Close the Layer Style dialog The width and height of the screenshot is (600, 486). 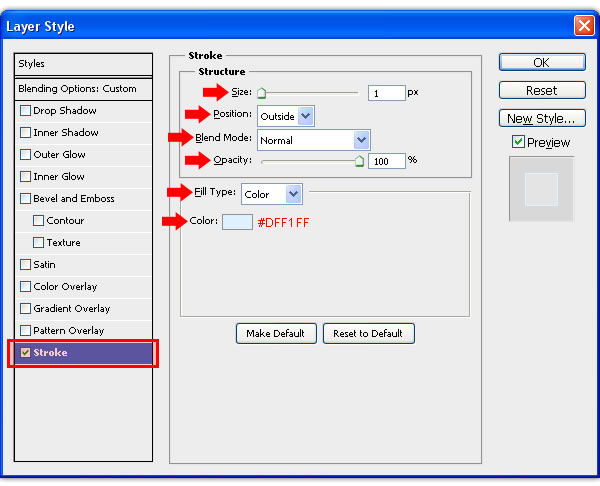click(584, 26)
